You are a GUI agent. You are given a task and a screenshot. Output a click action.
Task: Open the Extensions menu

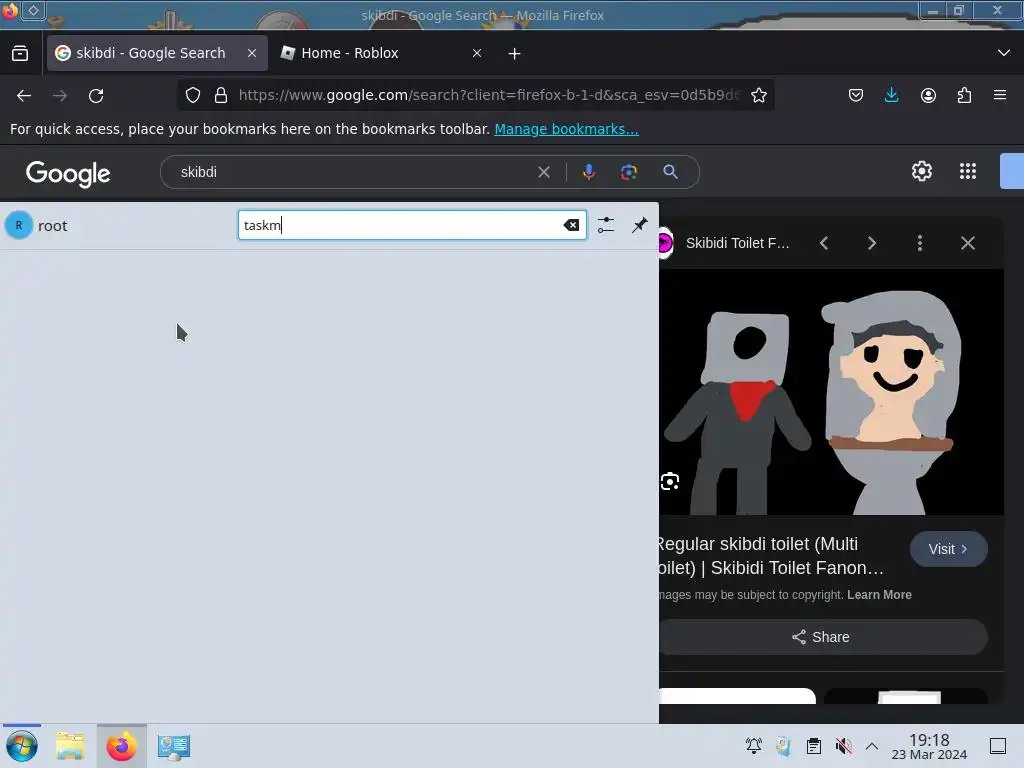click(964, 95)
